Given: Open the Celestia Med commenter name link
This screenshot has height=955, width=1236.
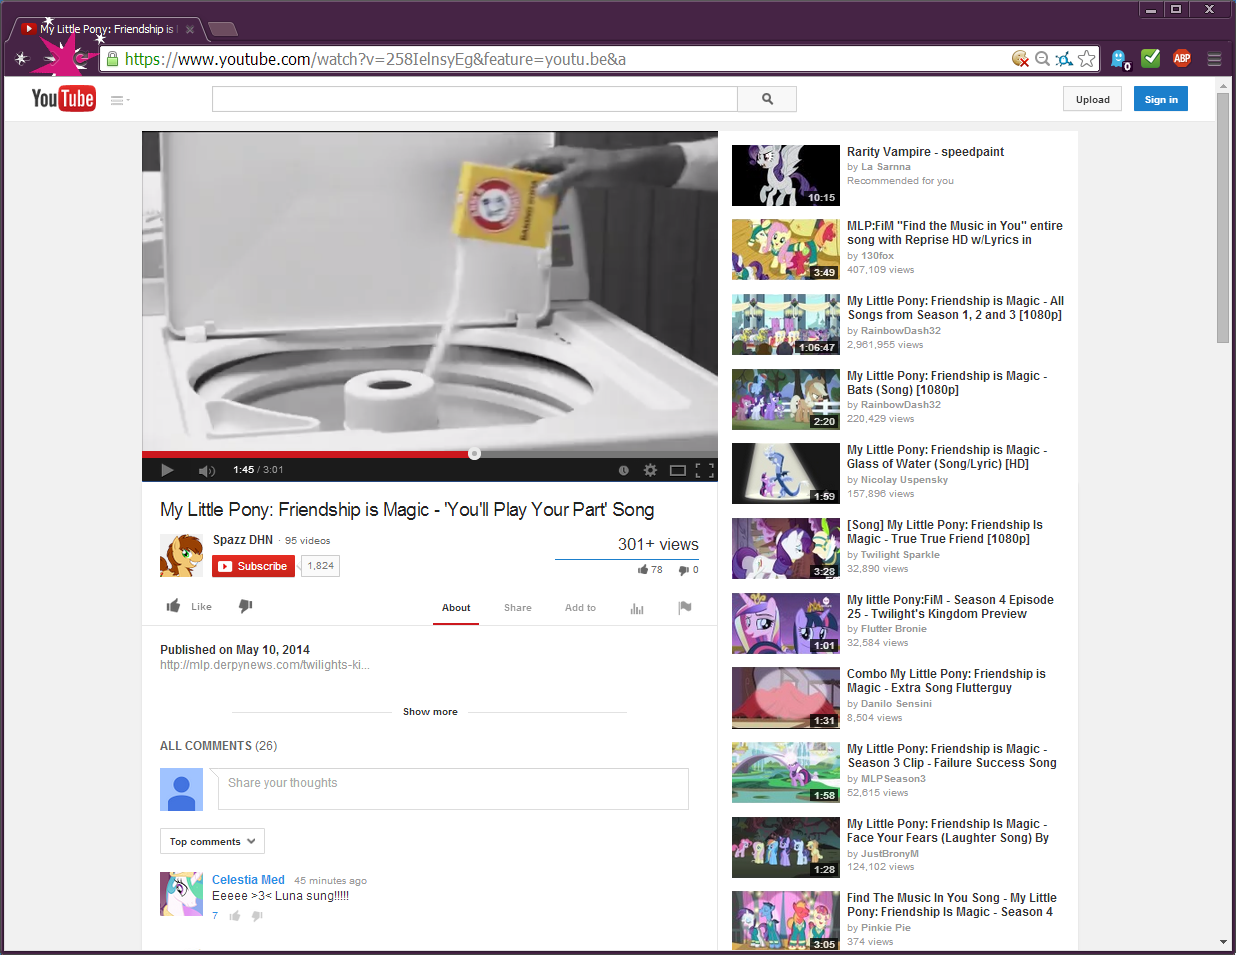Looking at the screenshot, I should (x=248, y=880).
